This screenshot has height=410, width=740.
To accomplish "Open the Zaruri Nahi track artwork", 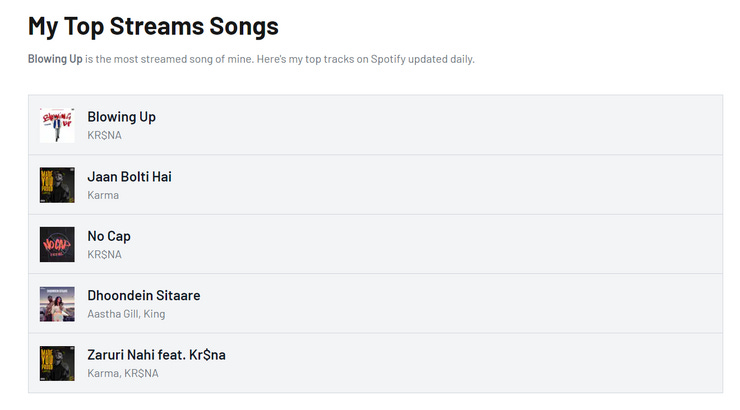I will click(x=57, y=363).
